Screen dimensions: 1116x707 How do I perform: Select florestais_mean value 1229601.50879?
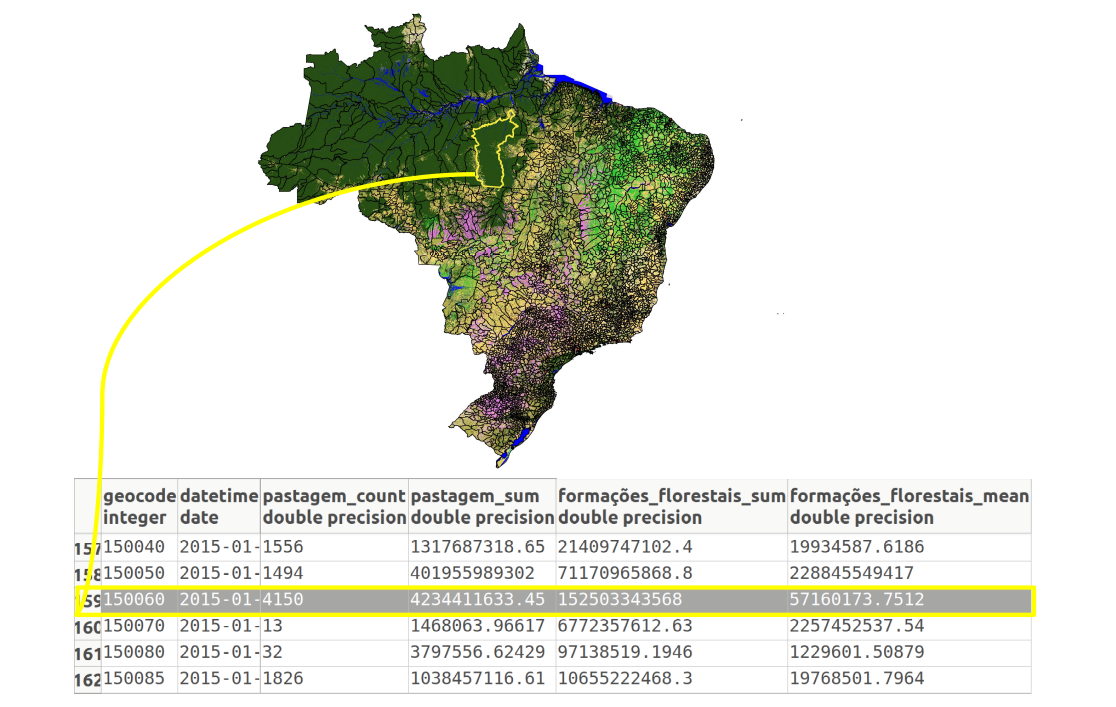857,652
